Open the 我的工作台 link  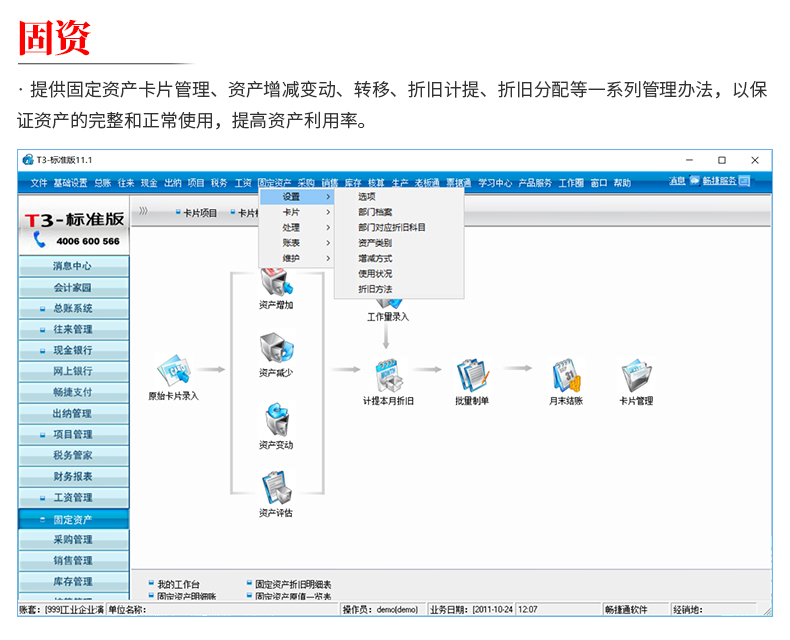179,583
